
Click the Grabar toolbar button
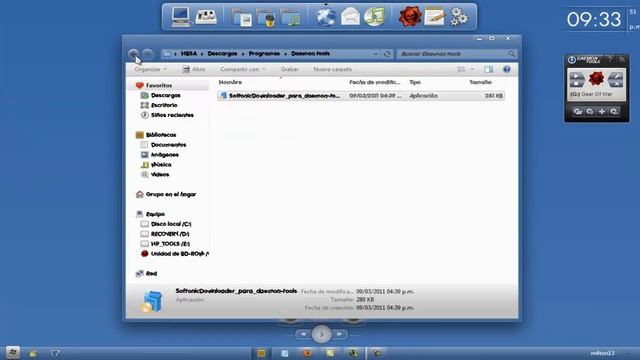click(289, 69)
